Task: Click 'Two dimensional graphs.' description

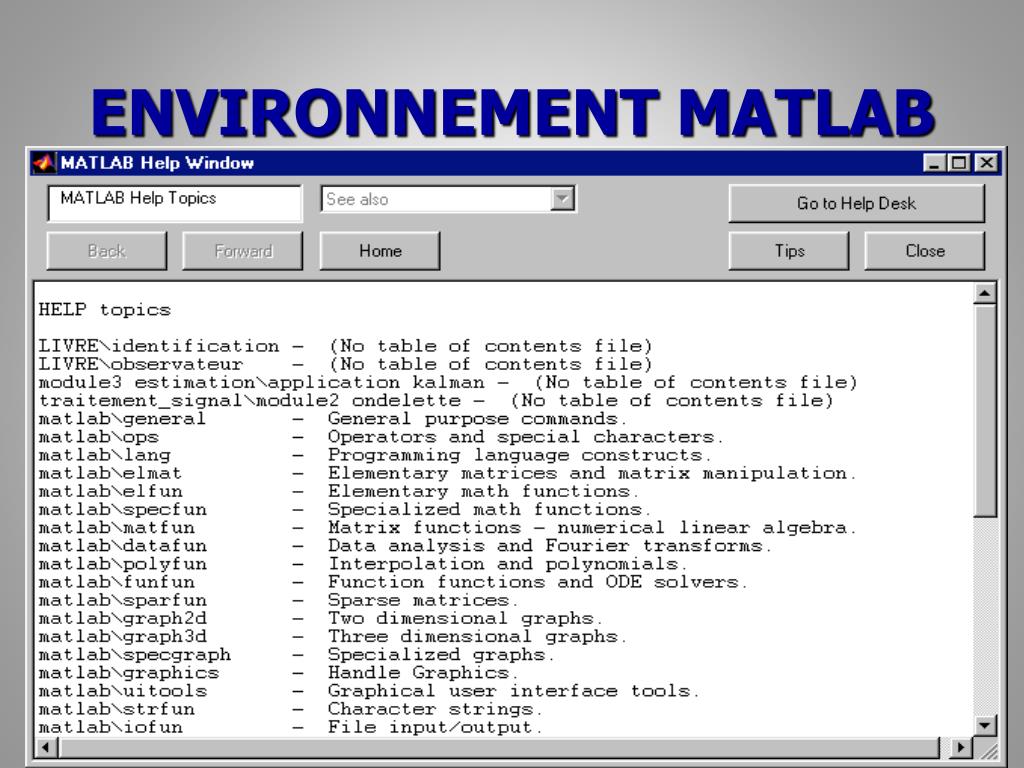Action: point(465,619)
